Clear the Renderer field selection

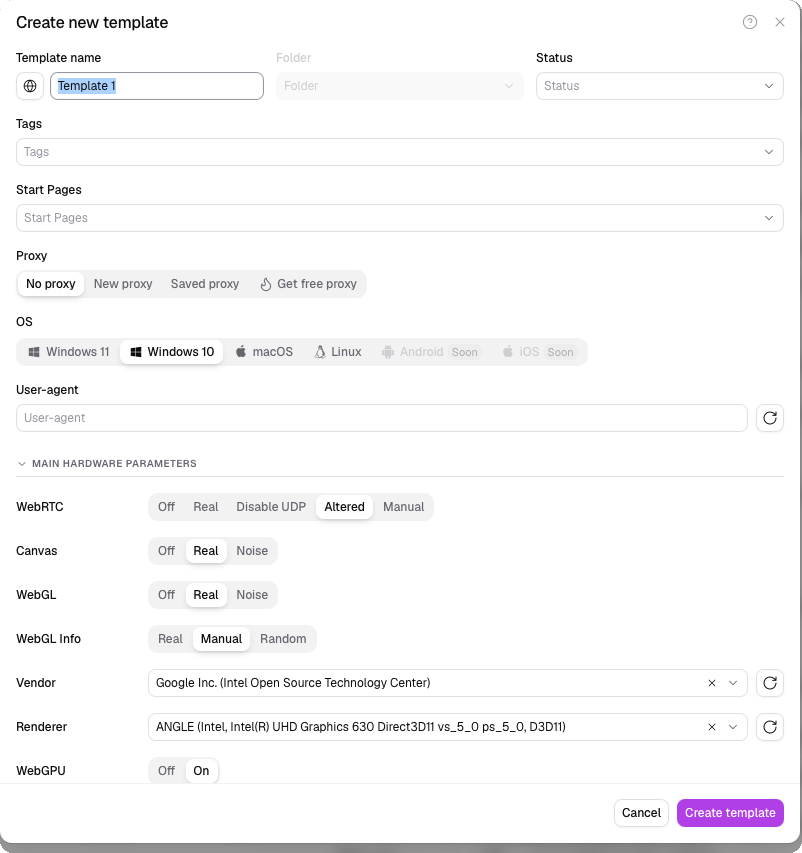click(x=712, y=727)
